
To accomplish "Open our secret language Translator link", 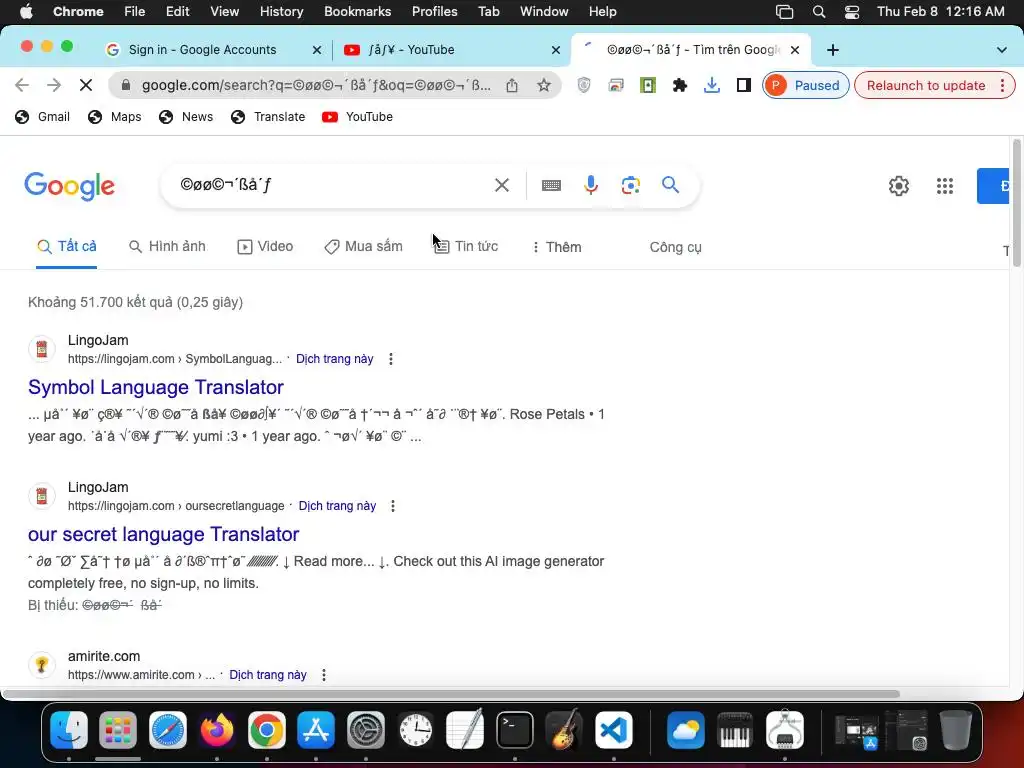I will point(163,534).
